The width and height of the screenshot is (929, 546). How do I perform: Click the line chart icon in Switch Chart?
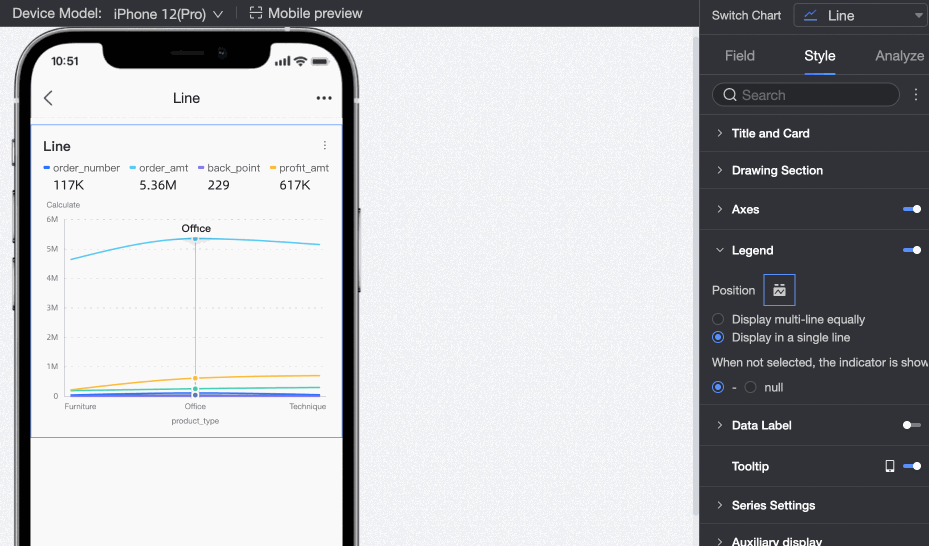[x=810, y=15]
